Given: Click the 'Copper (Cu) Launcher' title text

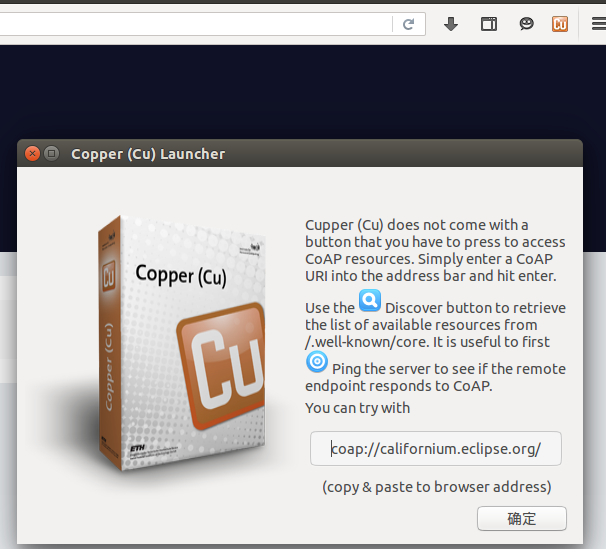Looking at the screenshot, I should [148, 154].
